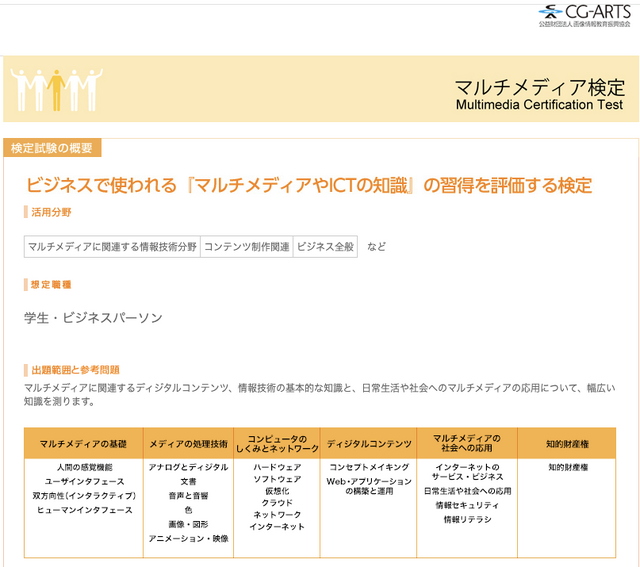Screen dimensions: 640x567
Task: Click the コンテンツ制作関連 tag
Action: tap(246, 247)
